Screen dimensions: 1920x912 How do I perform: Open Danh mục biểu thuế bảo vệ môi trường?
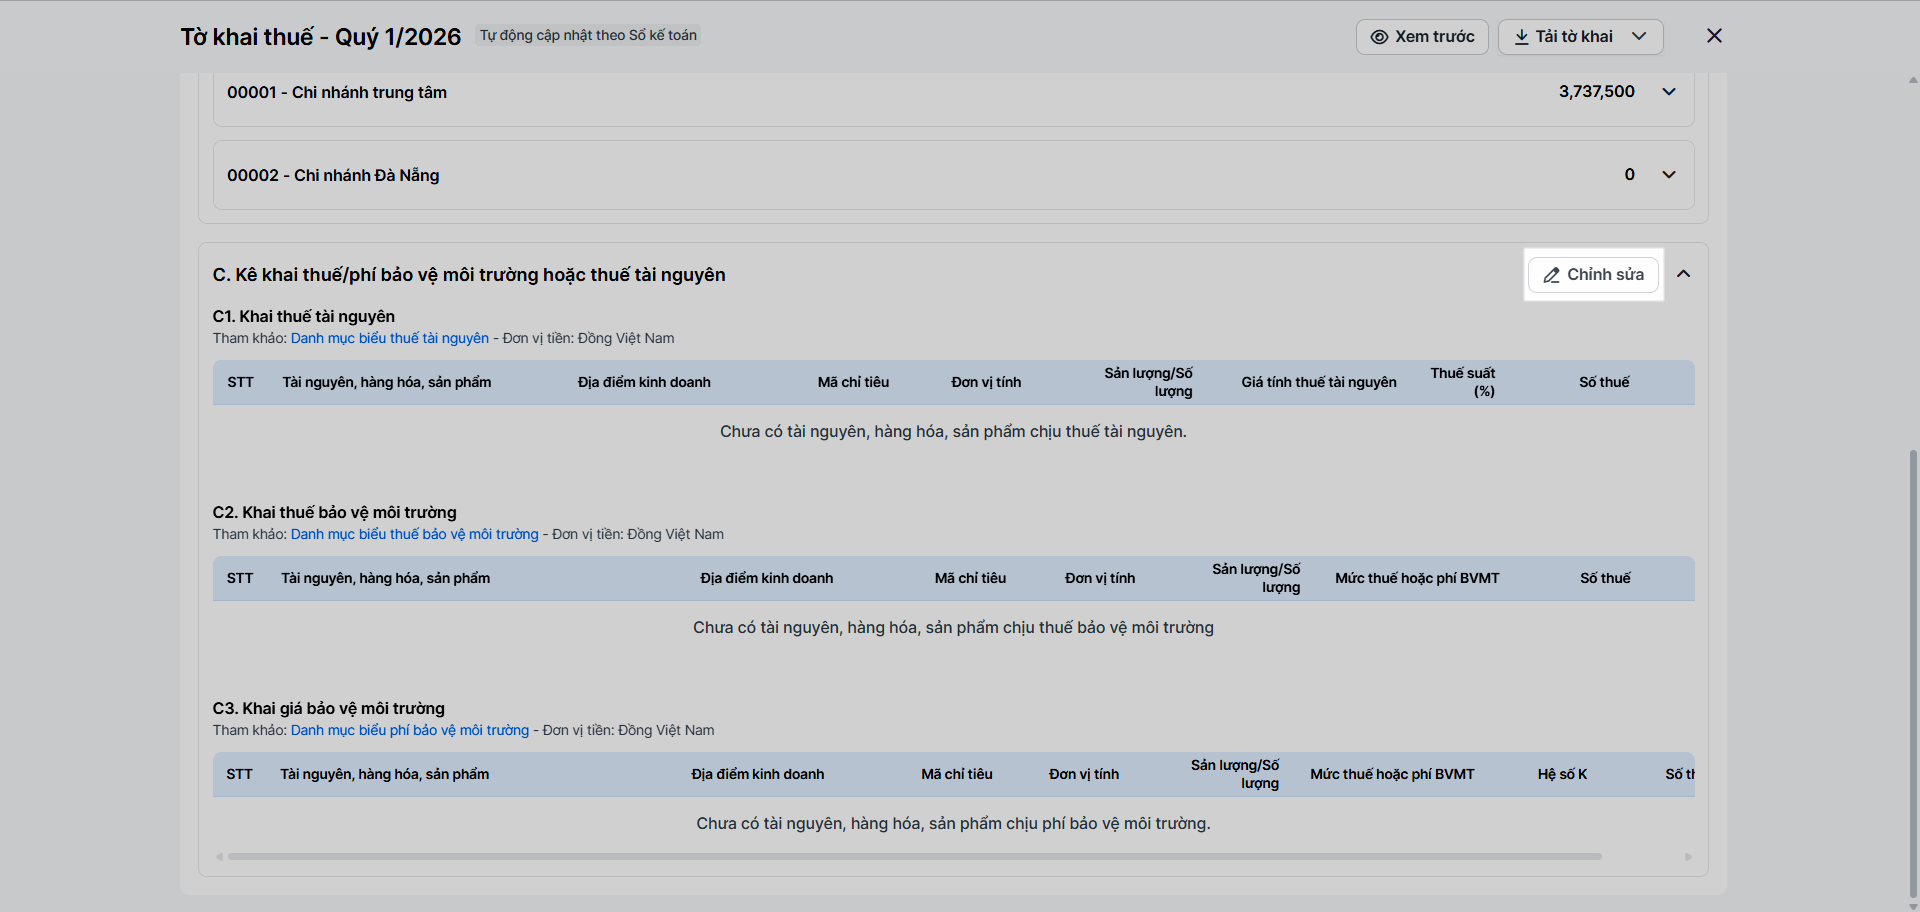[414, 534]
